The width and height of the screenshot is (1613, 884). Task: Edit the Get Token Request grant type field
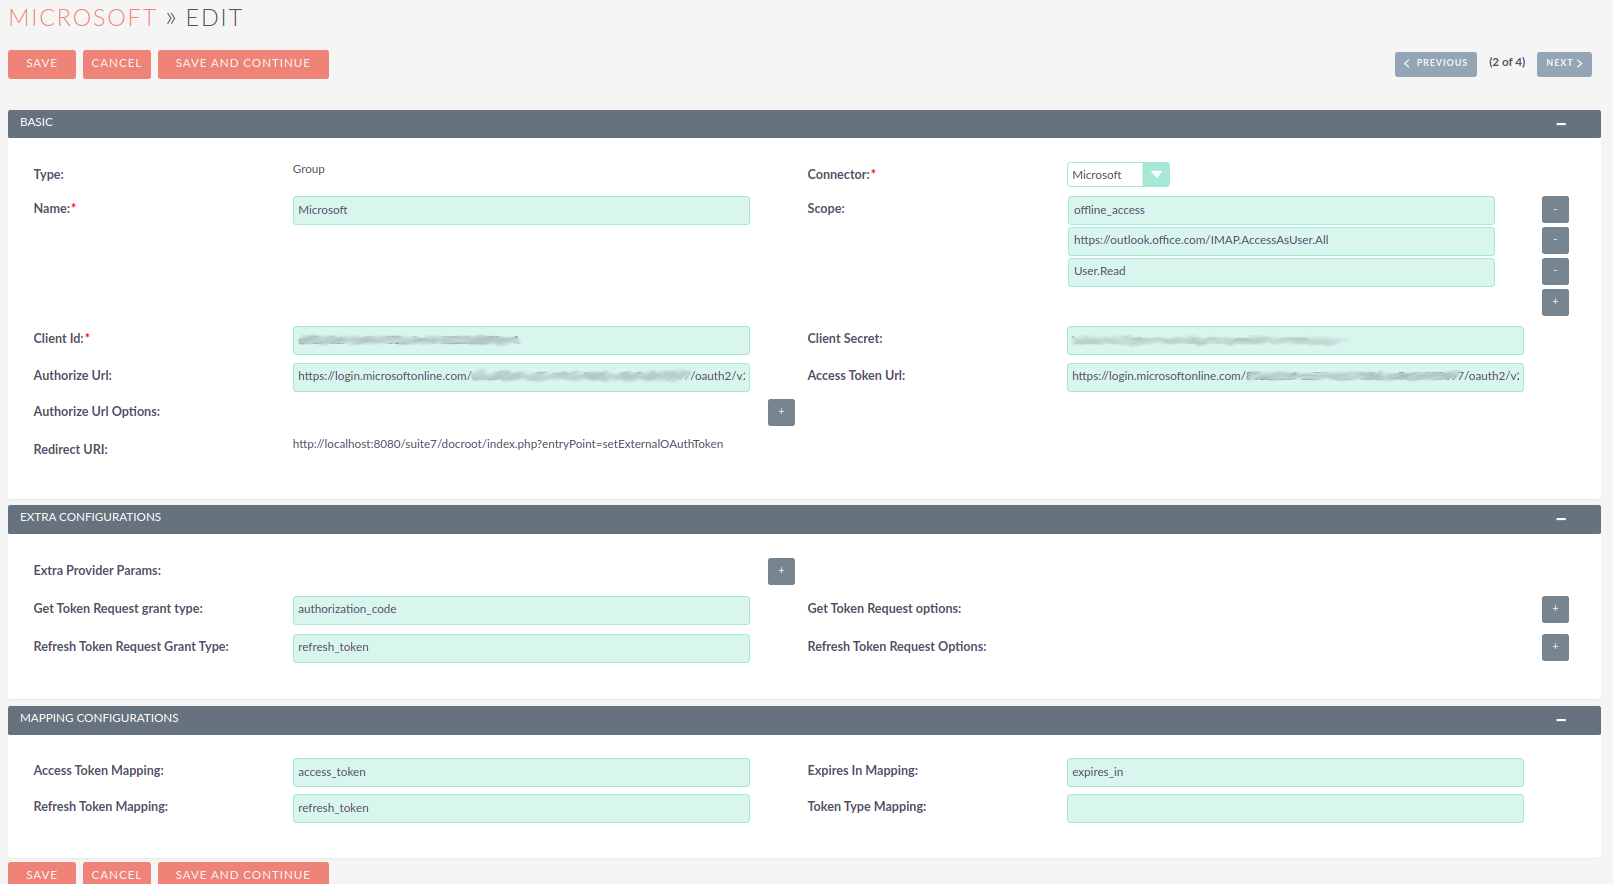pos(521,610)
